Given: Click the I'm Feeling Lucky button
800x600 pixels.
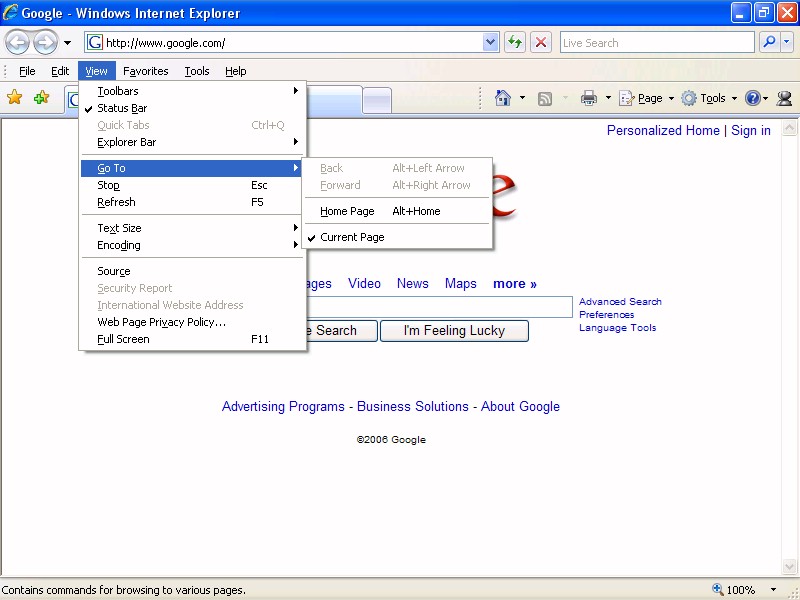Looking at the screenshot, I should click(x=454, y=331).
